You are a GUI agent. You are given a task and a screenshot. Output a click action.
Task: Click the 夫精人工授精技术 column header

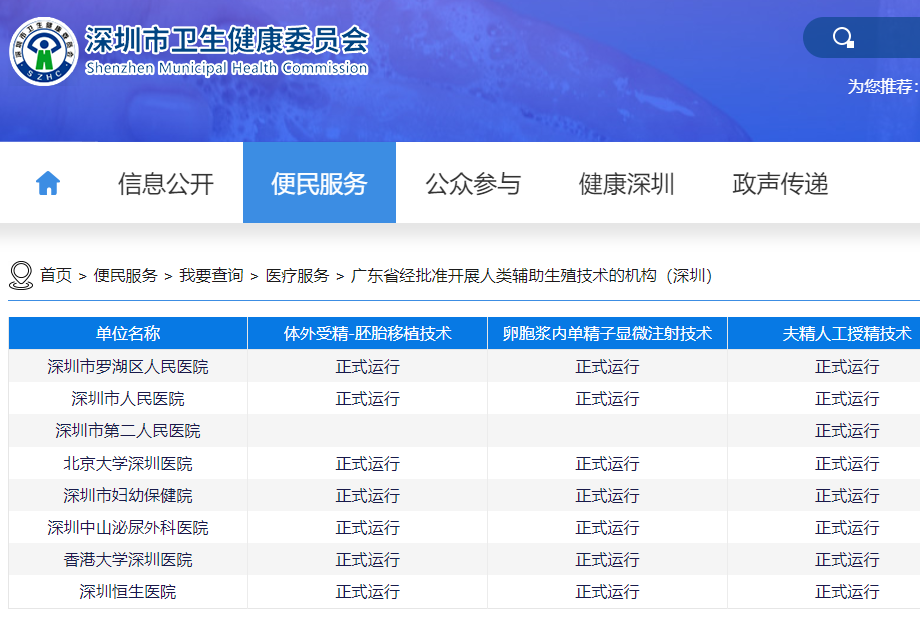pos(847,333)
